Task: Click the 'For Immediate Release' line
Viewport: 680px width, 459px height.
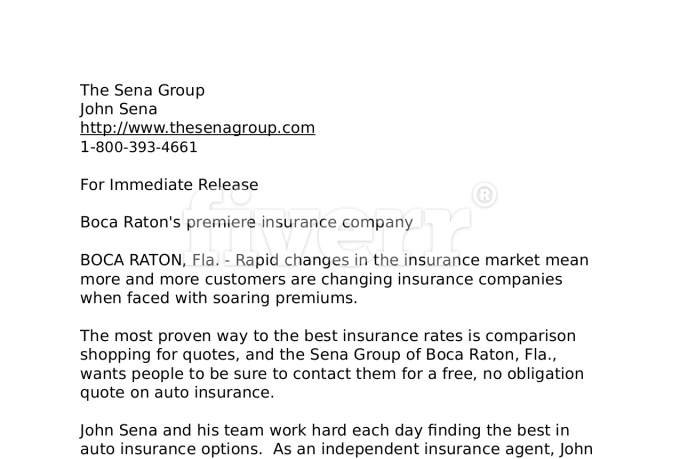Action: pos(169,185)
